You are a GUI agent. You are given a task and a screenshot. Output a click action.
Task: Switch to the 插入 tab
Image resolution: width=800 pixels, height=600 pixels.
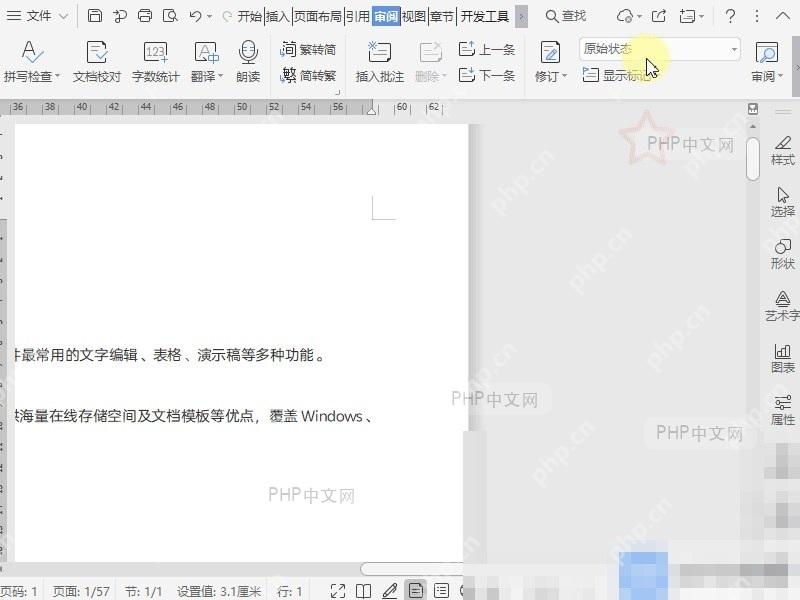(x=278, y=16)
